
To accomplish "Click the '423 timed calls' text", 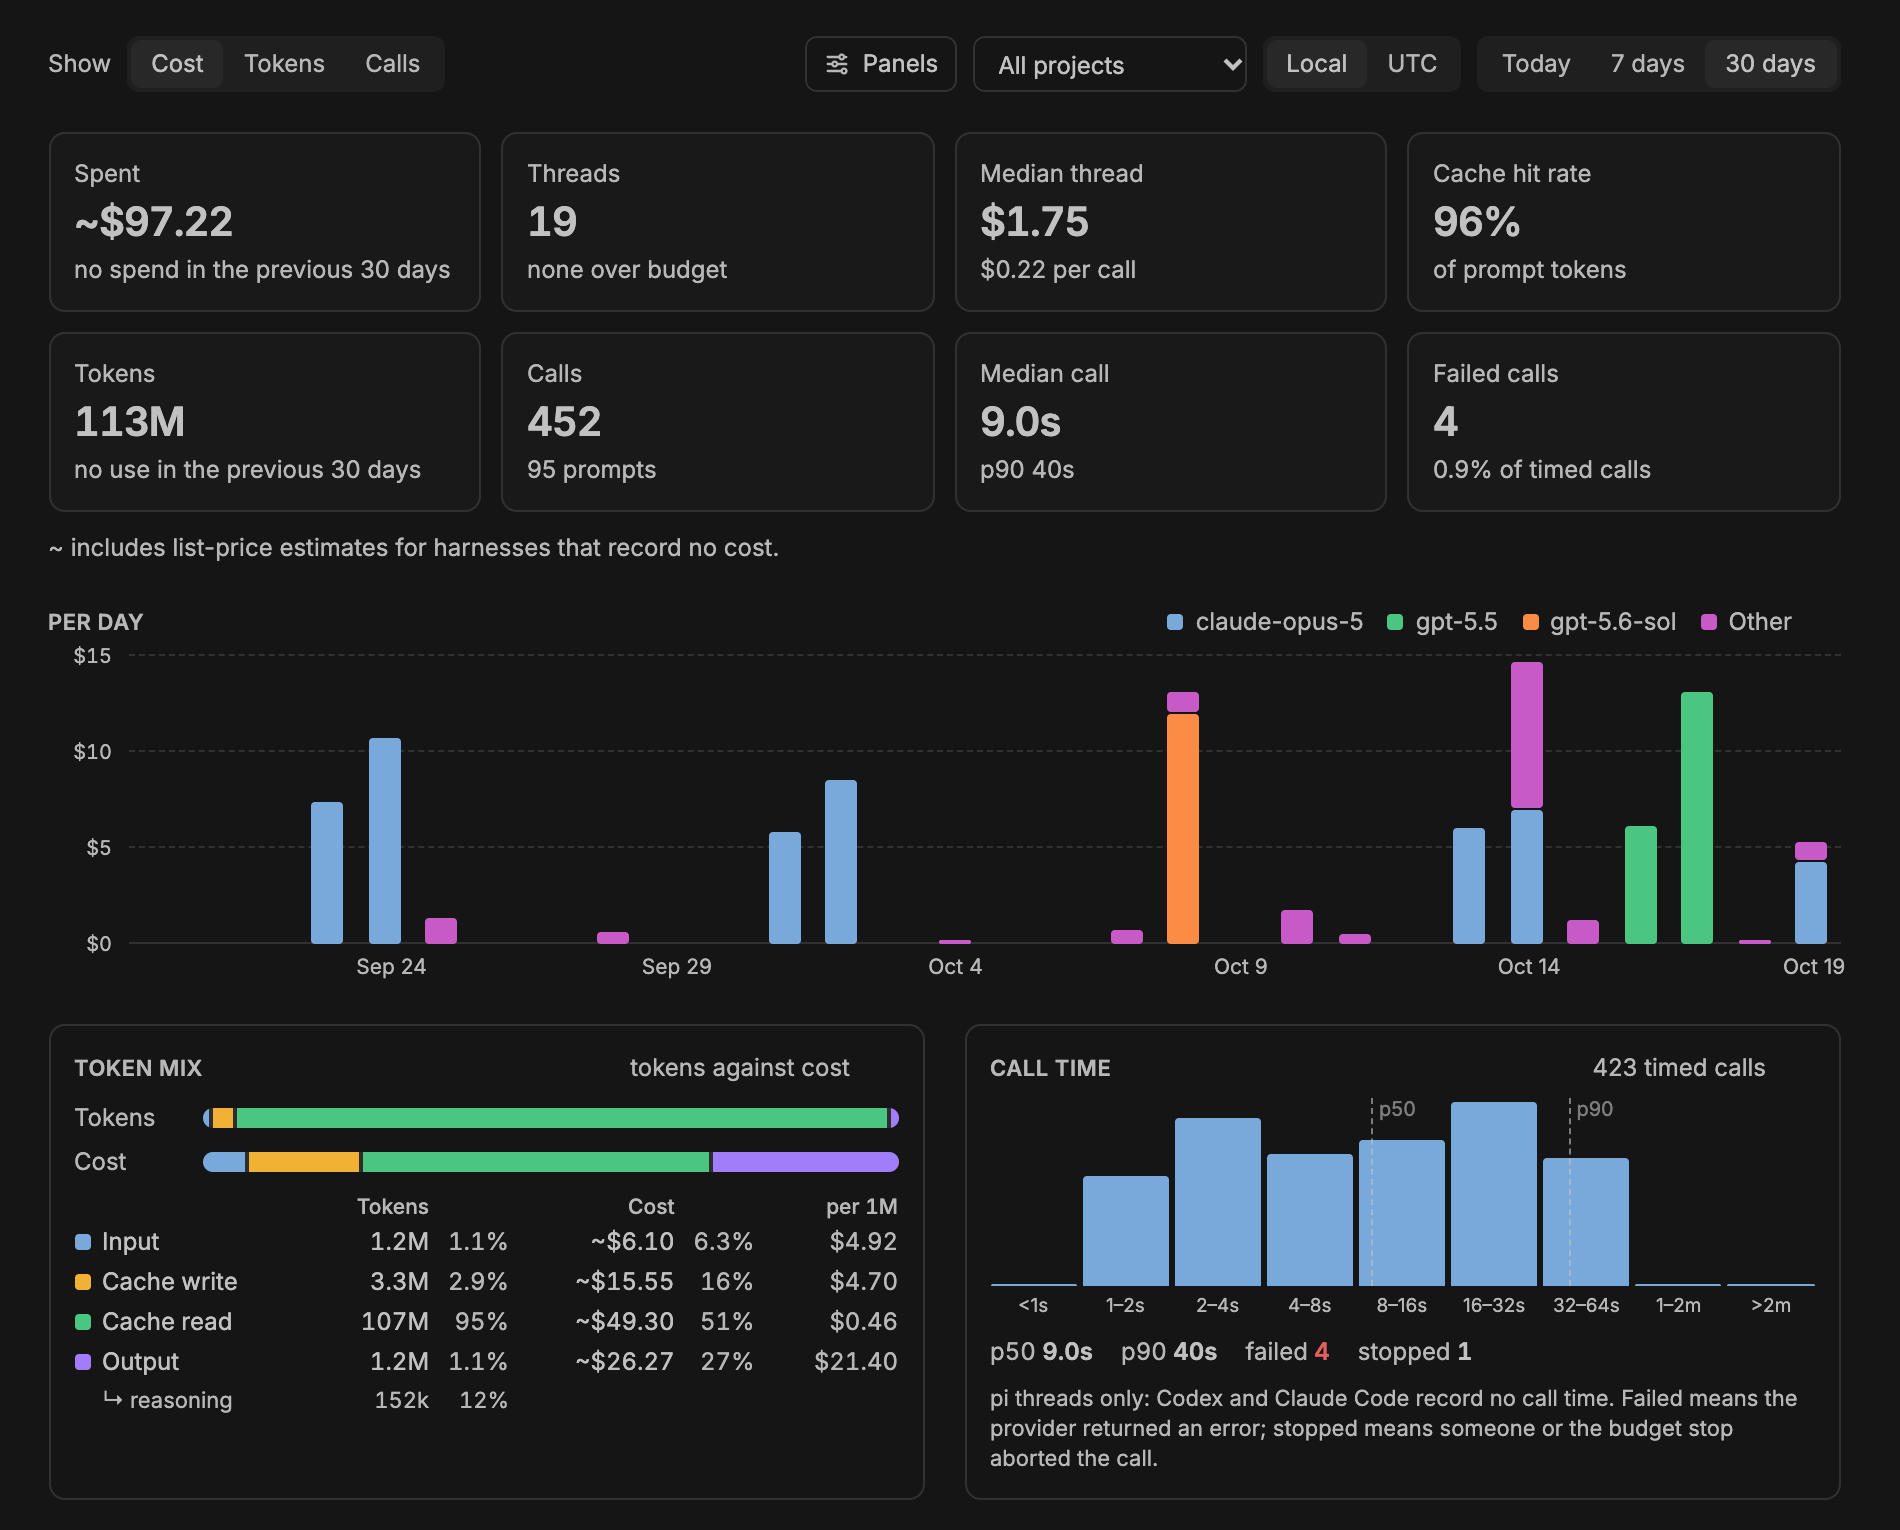I will tap(1679, 1068).
